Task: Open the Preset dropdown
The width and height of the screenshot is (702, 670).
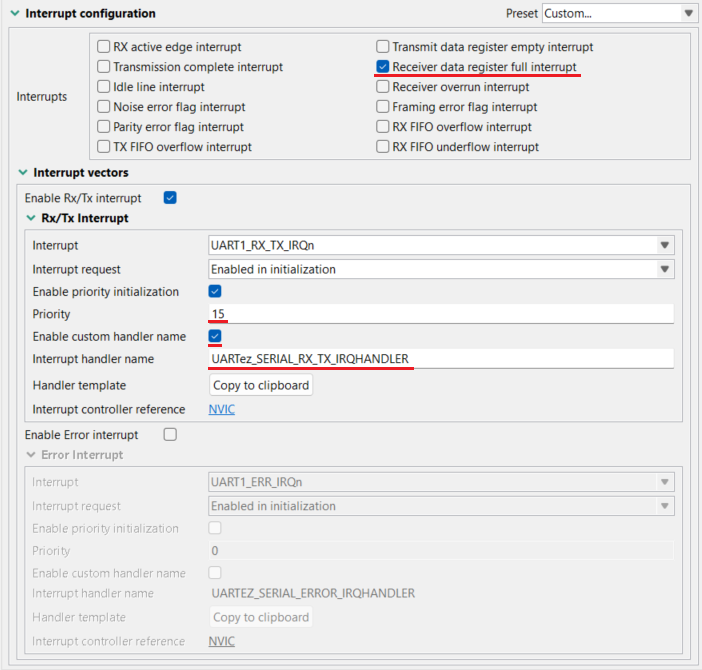Action: pos(618,13)
